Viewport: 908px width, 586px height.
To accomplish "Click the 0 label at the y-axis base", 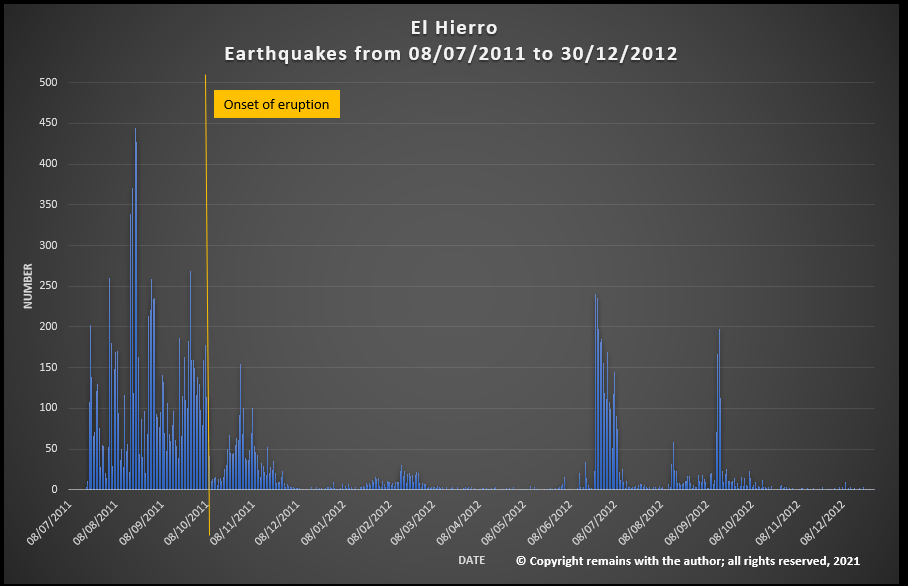I will (x=55, y=490).
